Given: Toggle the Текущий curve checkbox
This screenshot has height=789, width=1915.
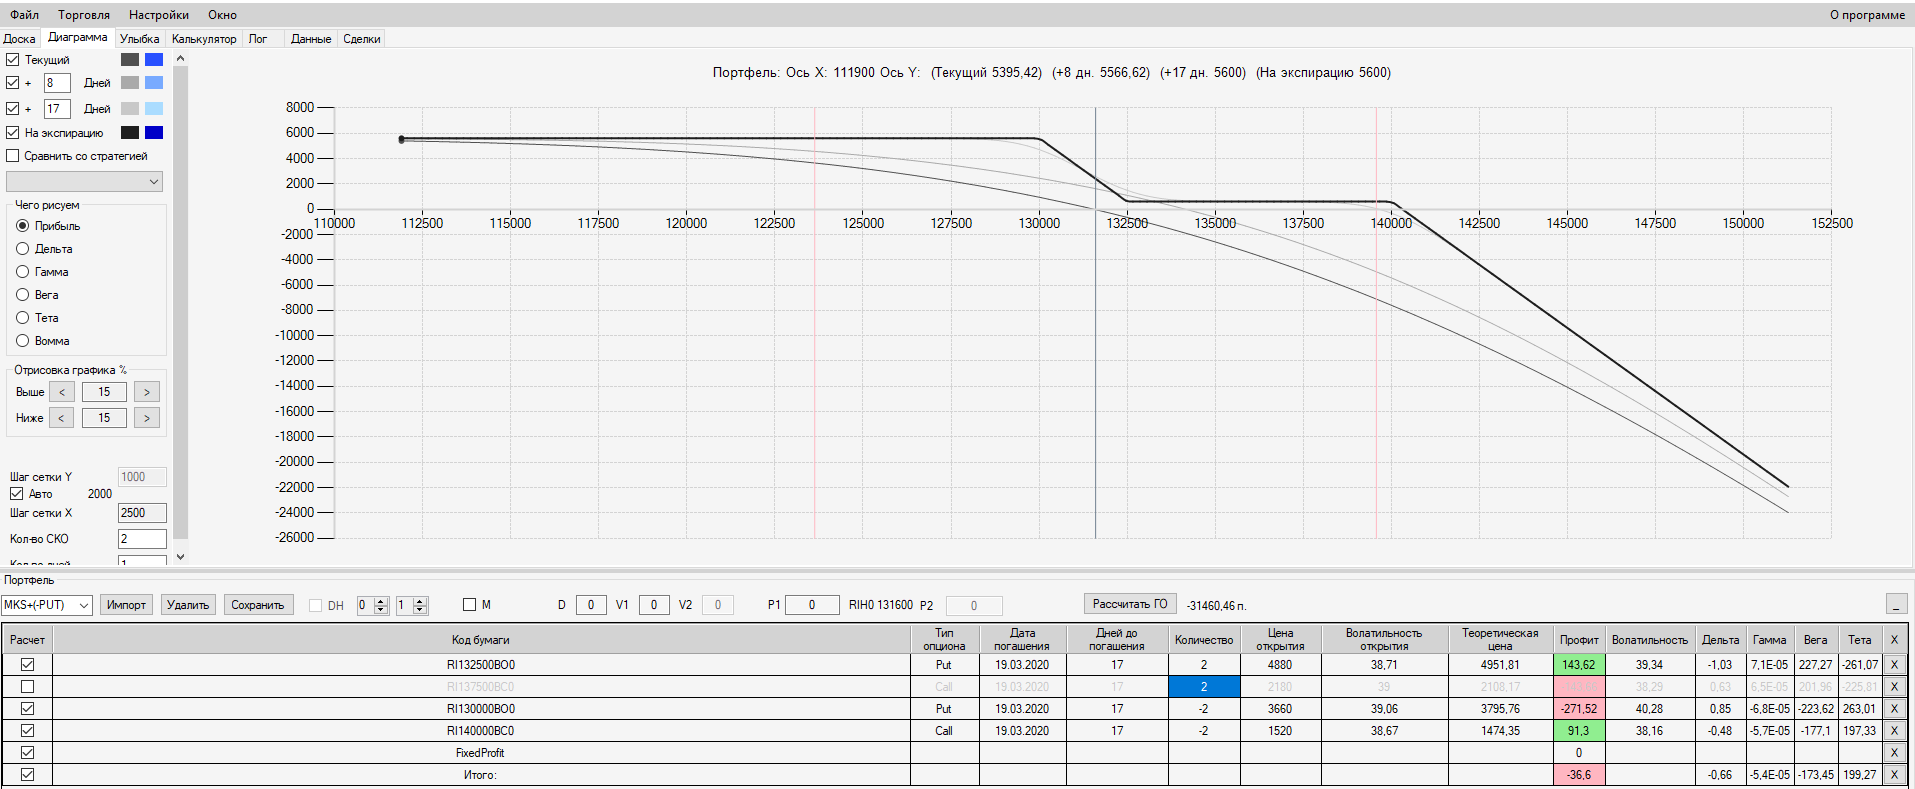Looking at the screenshot, I should 13,60.
